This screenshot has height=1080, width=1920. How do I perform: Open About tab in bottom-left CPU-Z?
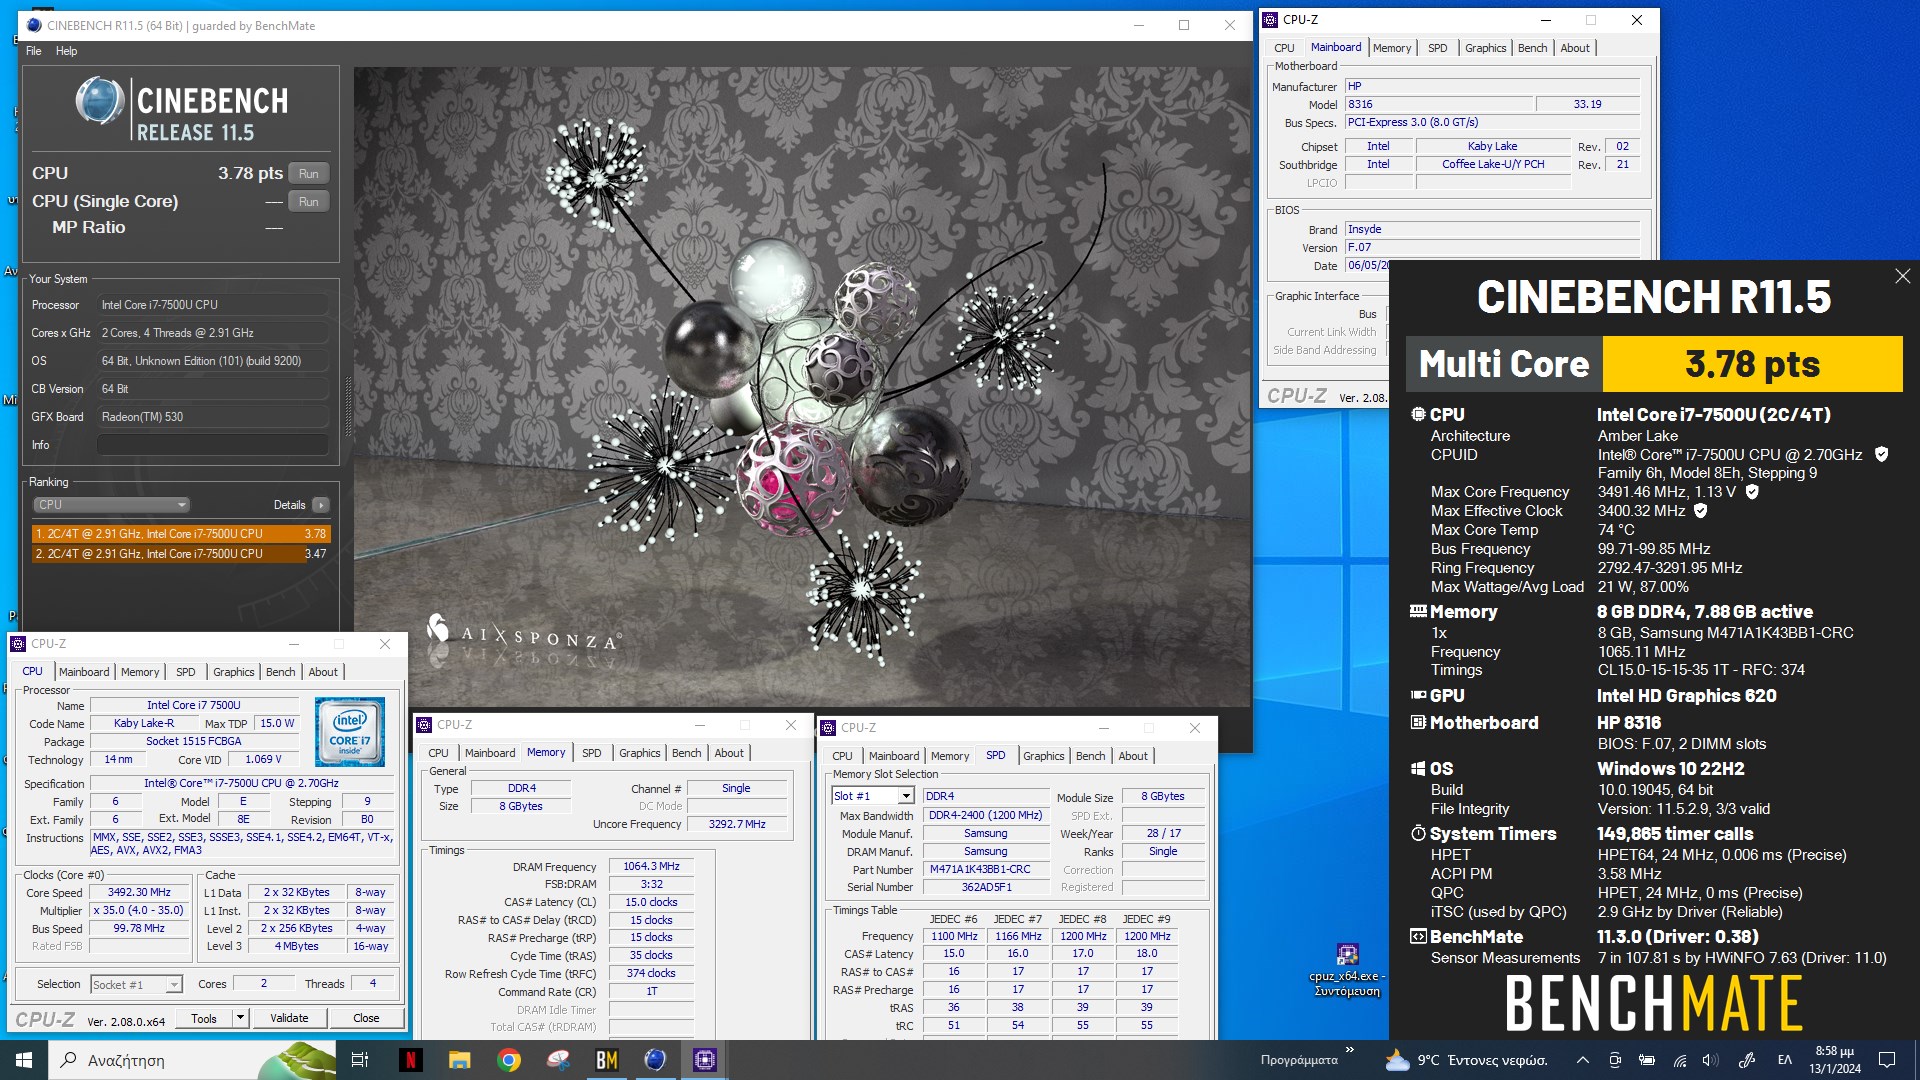coord(323,672)
